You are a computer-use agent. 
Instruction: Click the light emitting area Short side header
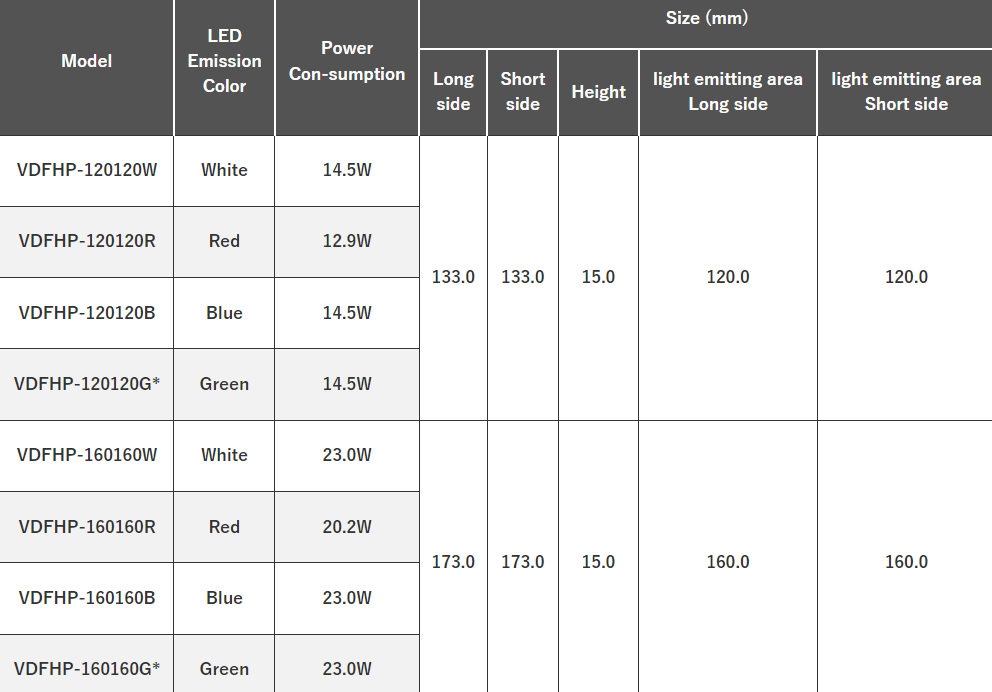click(906, 92)
